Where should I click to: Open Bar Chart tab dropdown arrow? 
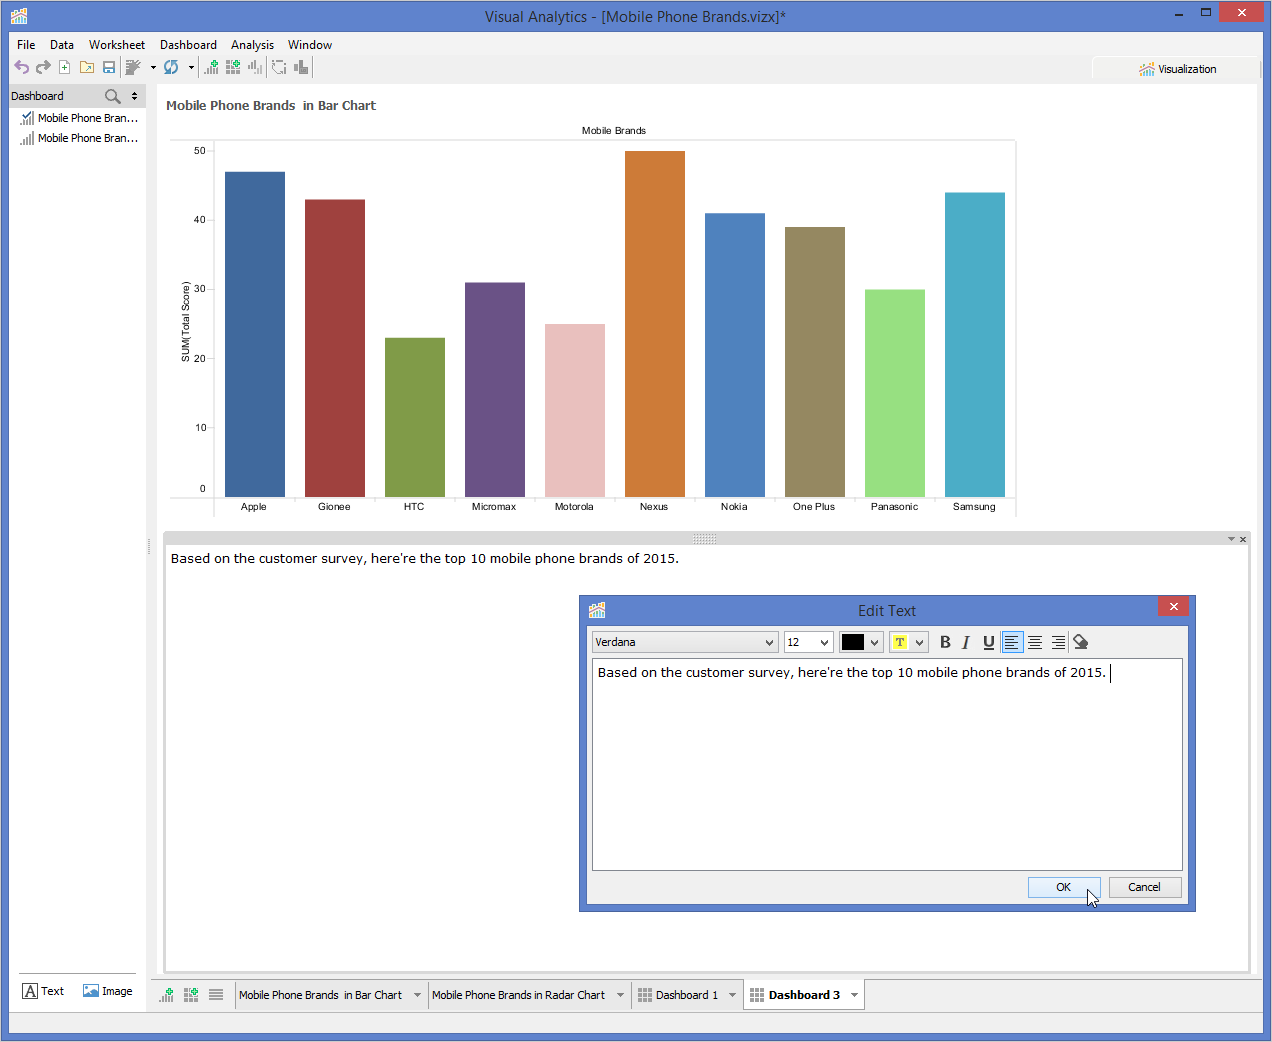[418, 995]
